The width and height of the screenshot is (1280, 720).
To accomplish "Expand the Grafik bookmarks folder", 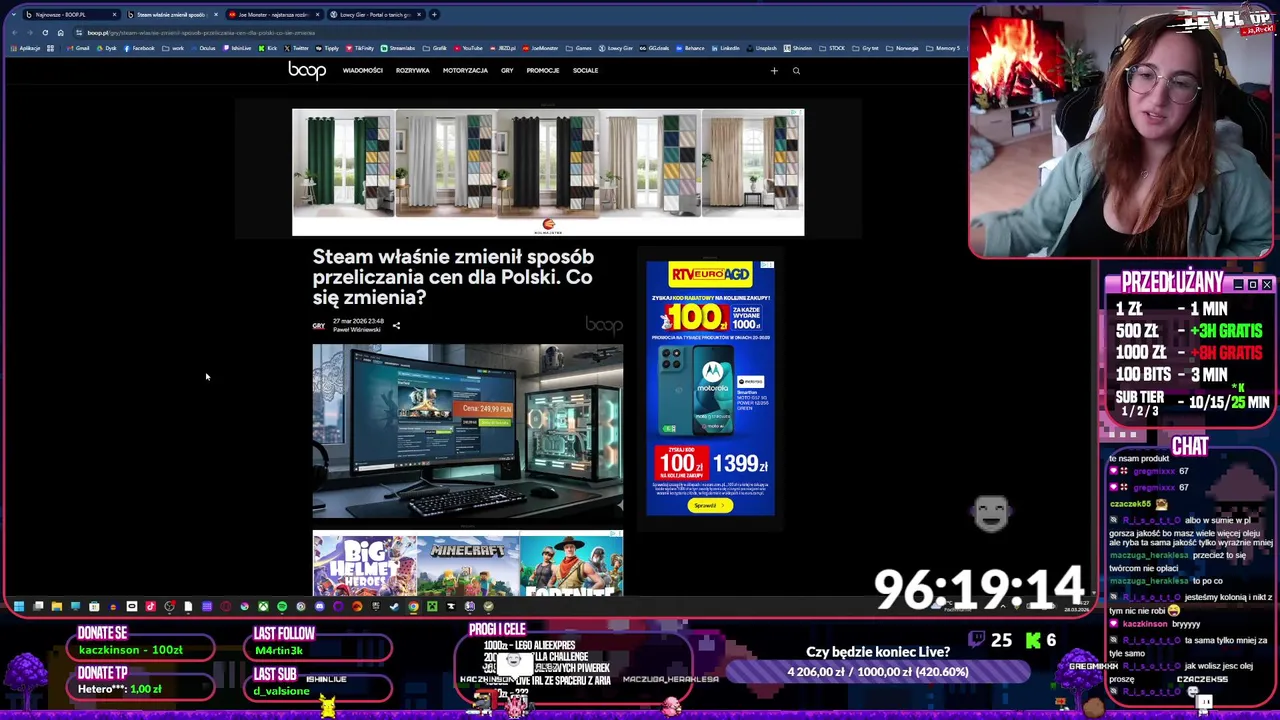I will tap(436, 48).
